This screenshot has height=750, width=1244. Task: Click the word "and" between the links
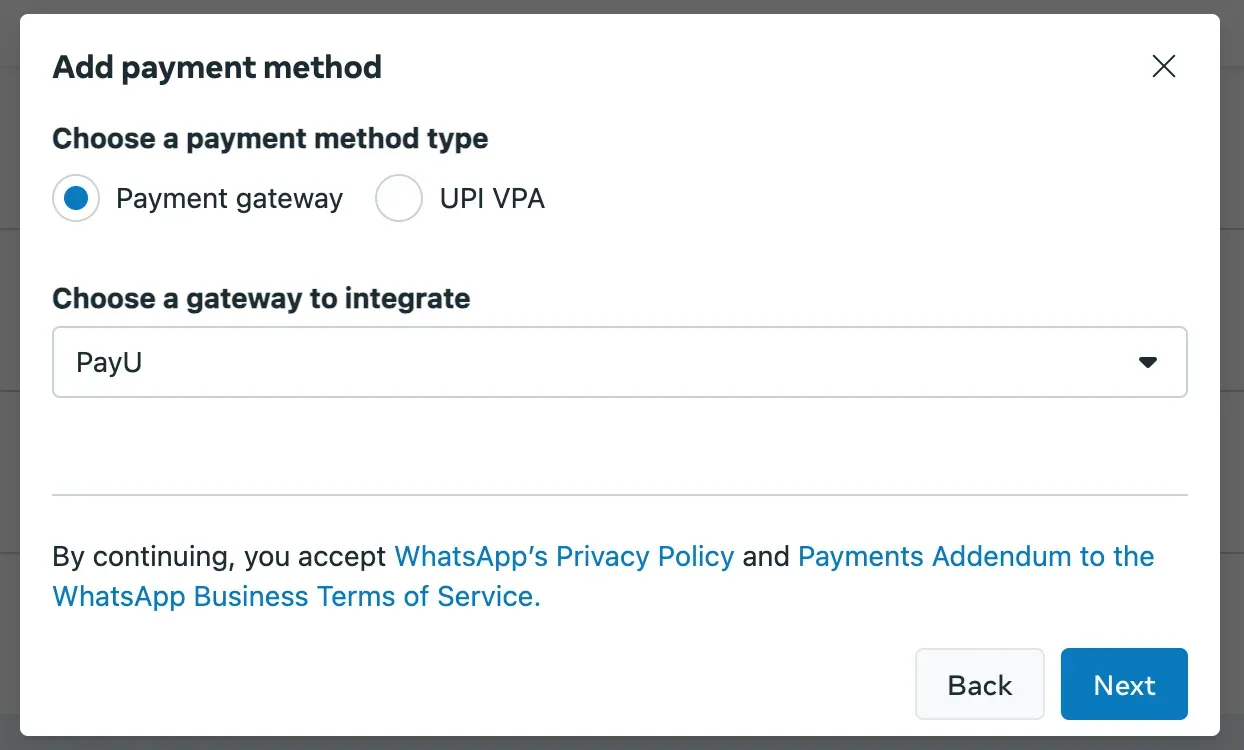pos(766,556)
